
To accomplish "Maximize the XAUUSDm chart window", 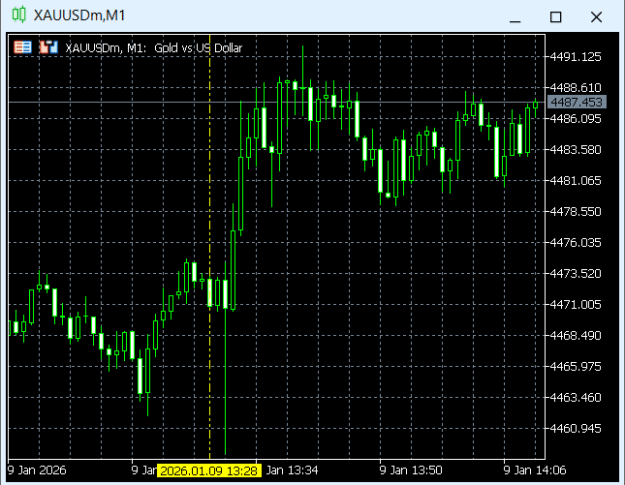I will (x=556, y=17).
